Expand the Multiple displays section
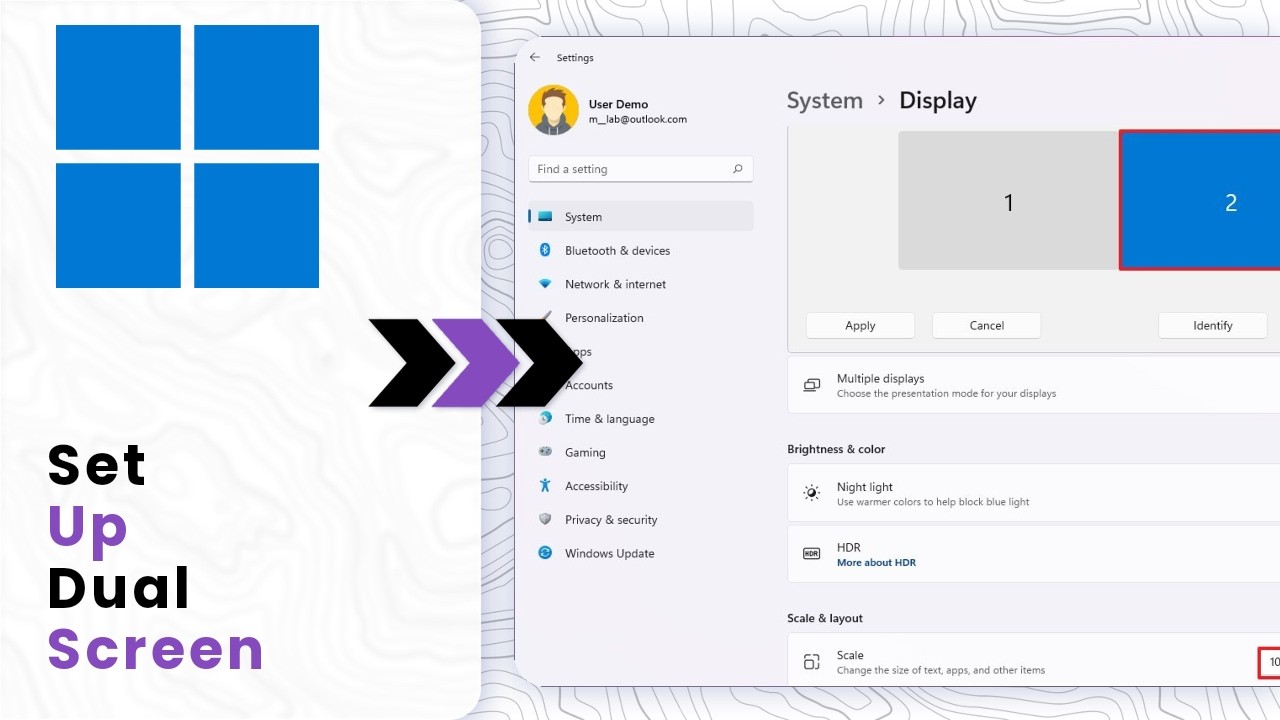The height and width of the screenshot is (720, 1280). click(x=1034, y=385)
